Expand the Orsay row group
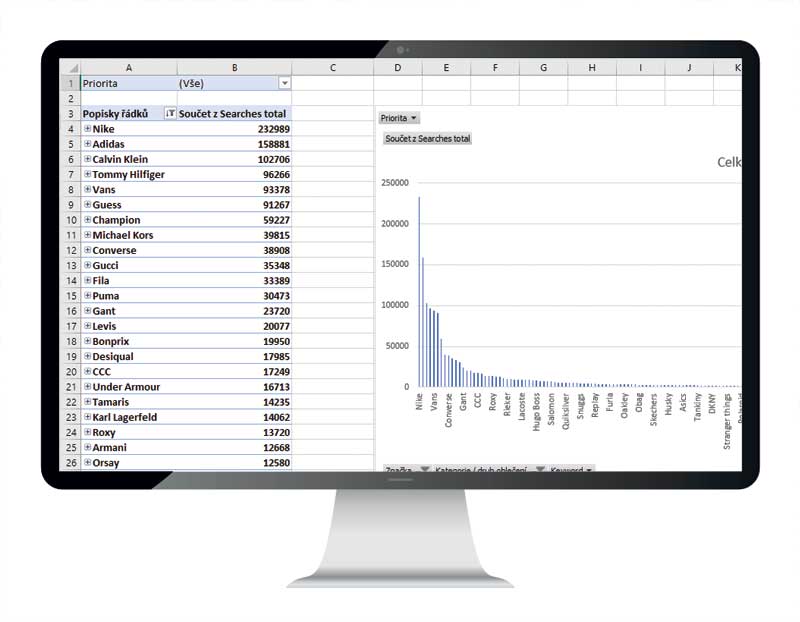This screenshot has height=622, width=800. (x=87, y=462)
